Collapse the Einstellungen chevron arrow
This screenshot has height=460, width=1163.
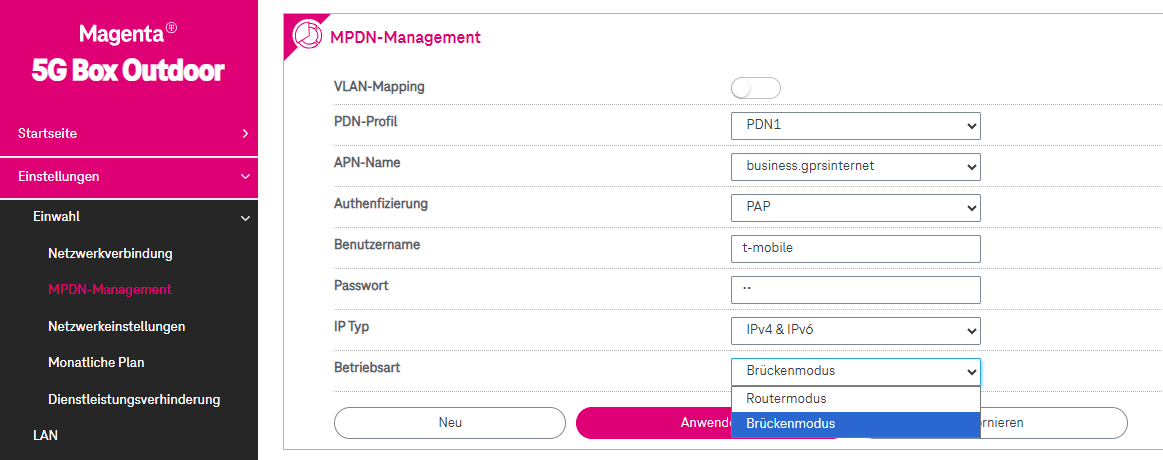tap(246, 177)
